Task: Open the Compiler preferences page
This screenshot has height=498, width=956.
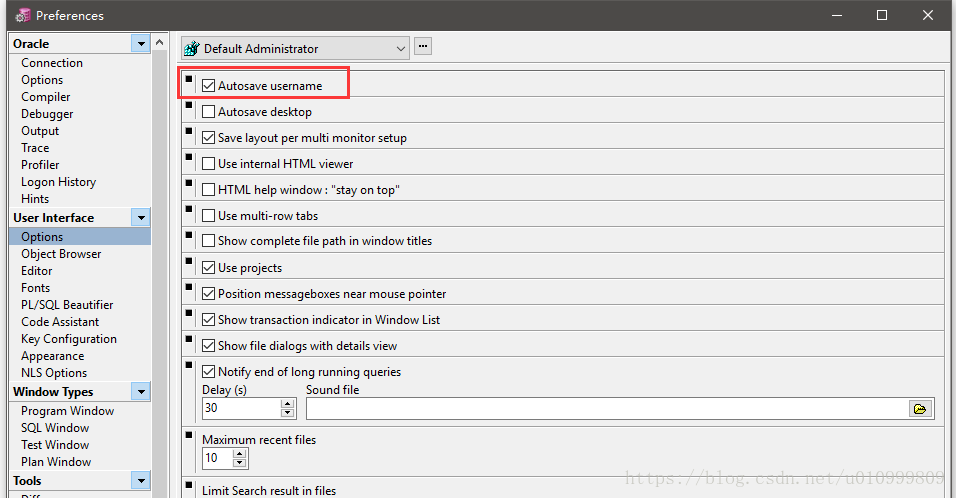Action: (x=46, y=97)
